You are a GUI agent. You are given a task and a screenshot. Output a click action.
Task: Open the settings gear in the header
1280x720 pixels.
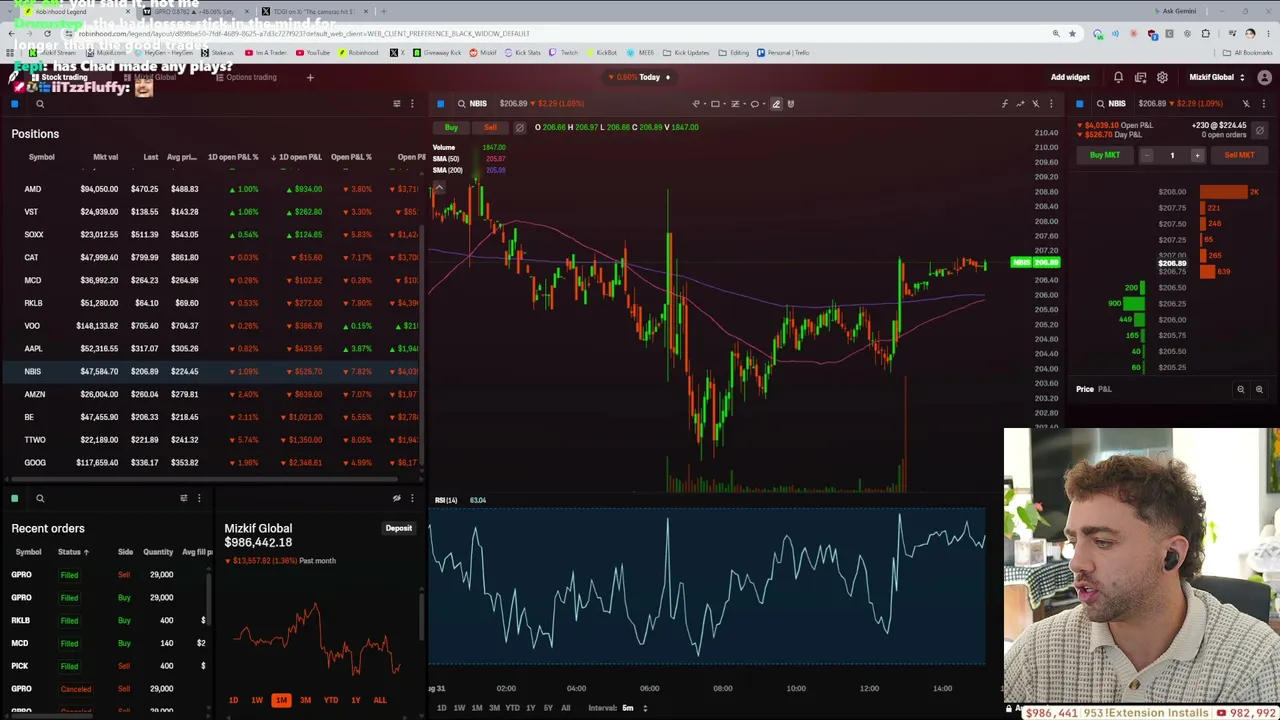coord(1162,77)
